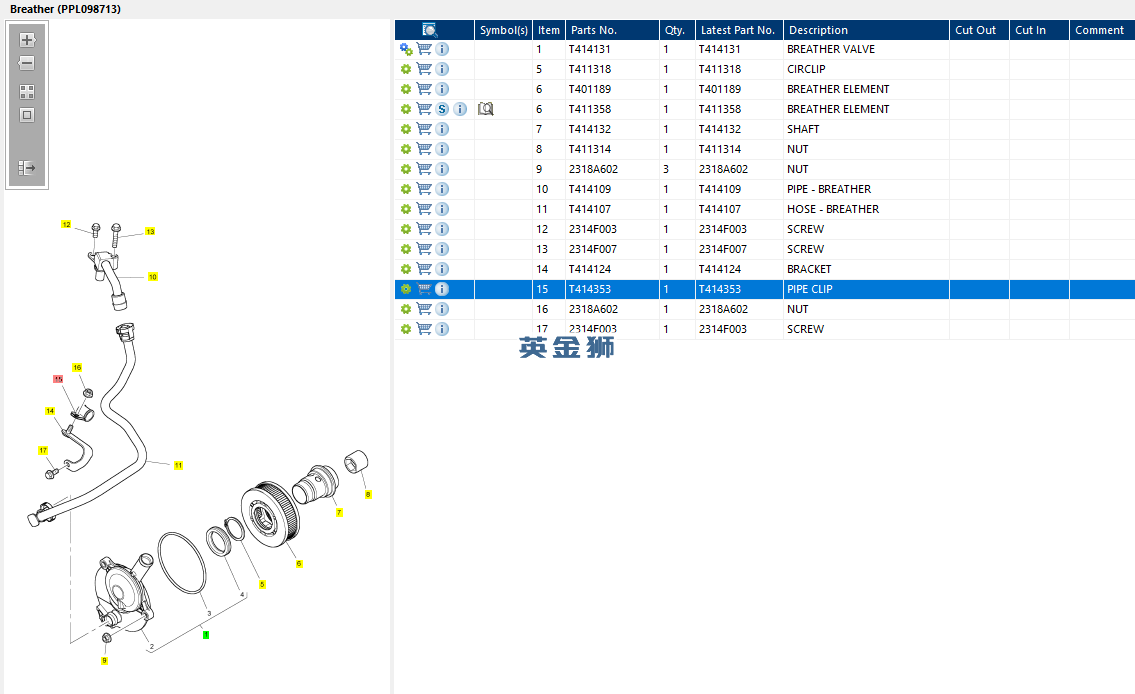The image size is (1135, 694).
Task: Select diagram callout 14 bracket label
Action: (50, 411)
